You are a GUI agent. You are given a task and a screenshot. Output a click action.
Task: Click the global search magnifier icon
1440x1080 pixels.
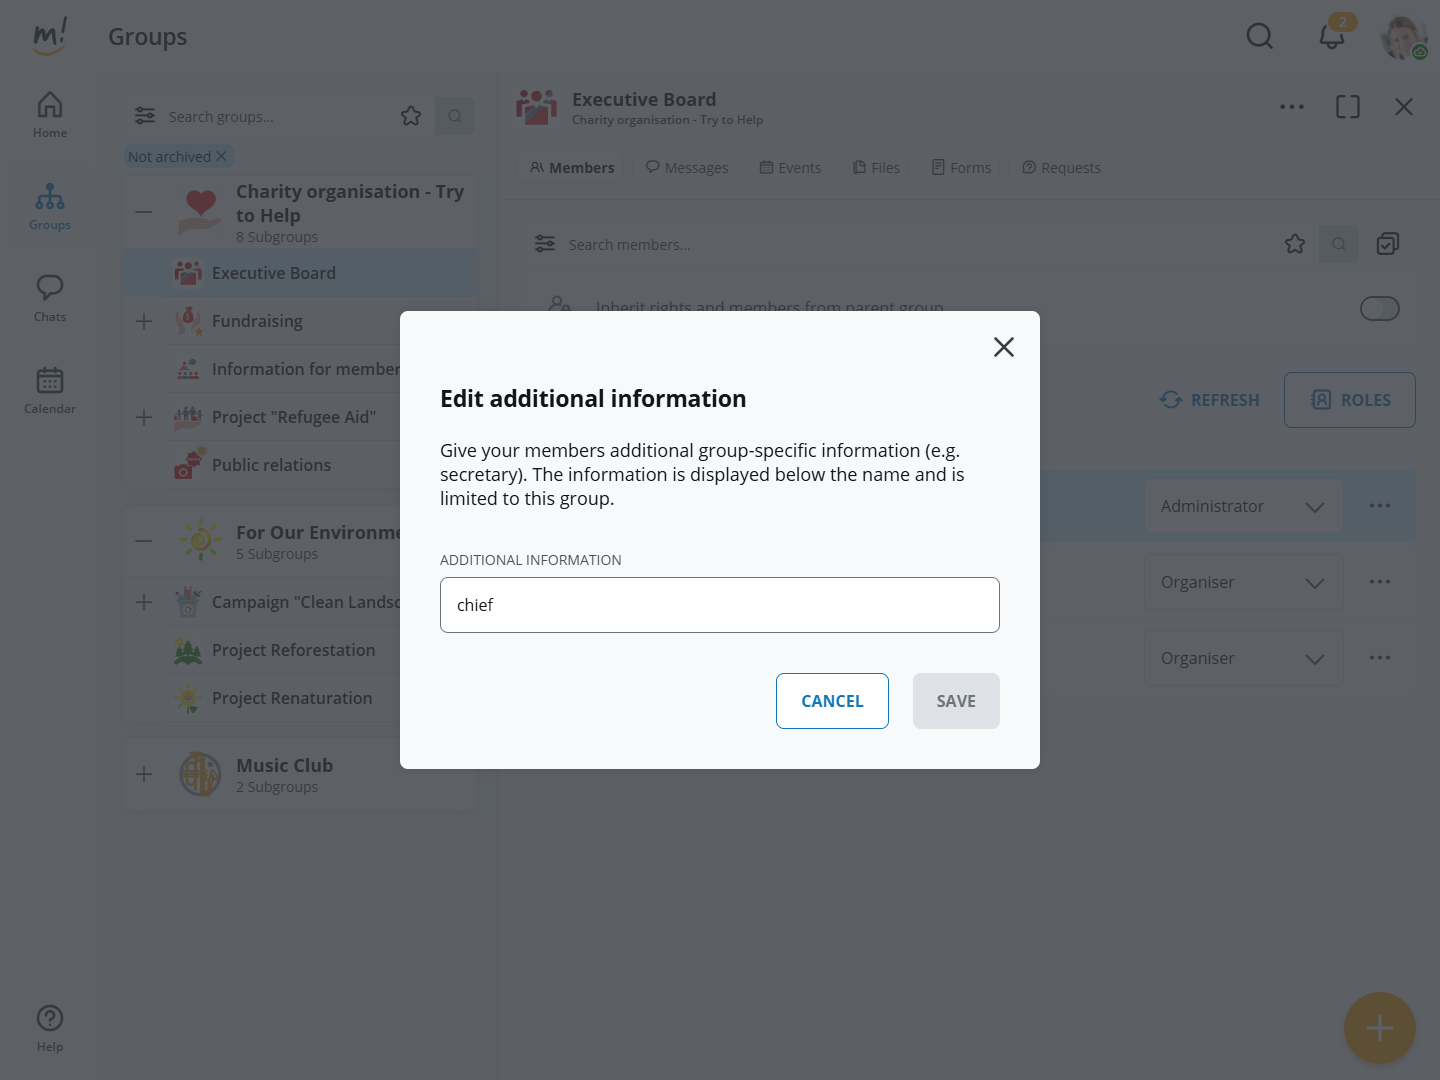point(1259,37)
